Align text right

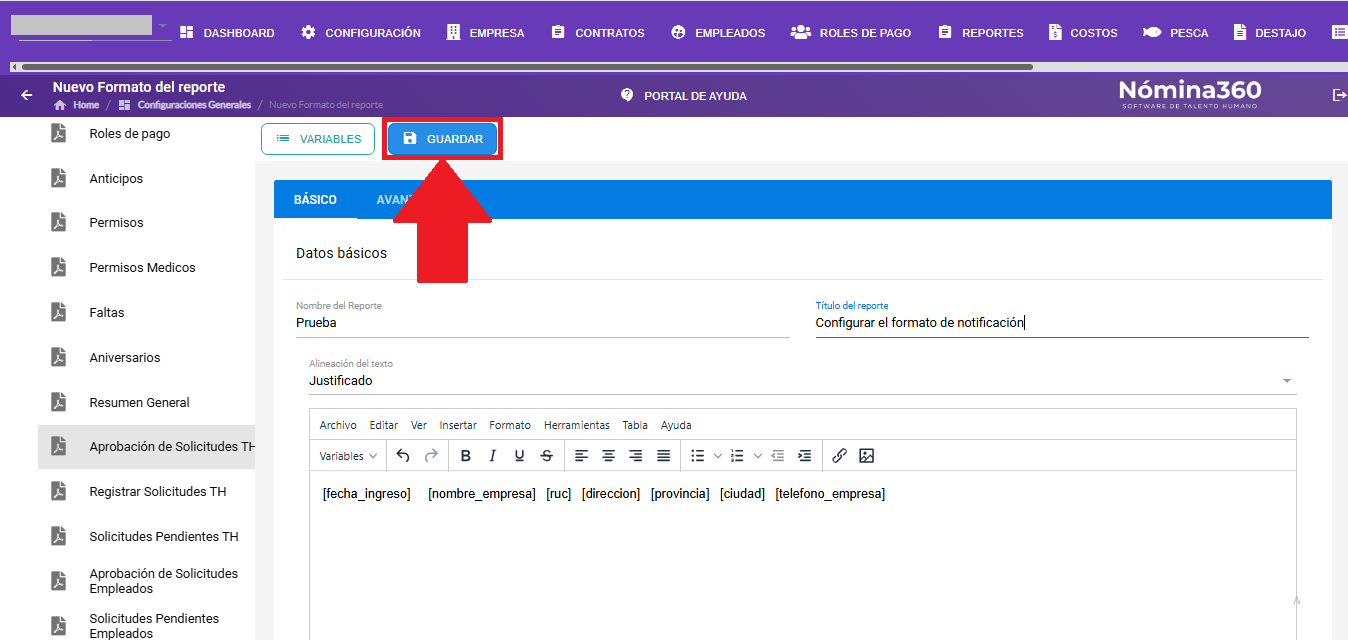click(635, 456)
